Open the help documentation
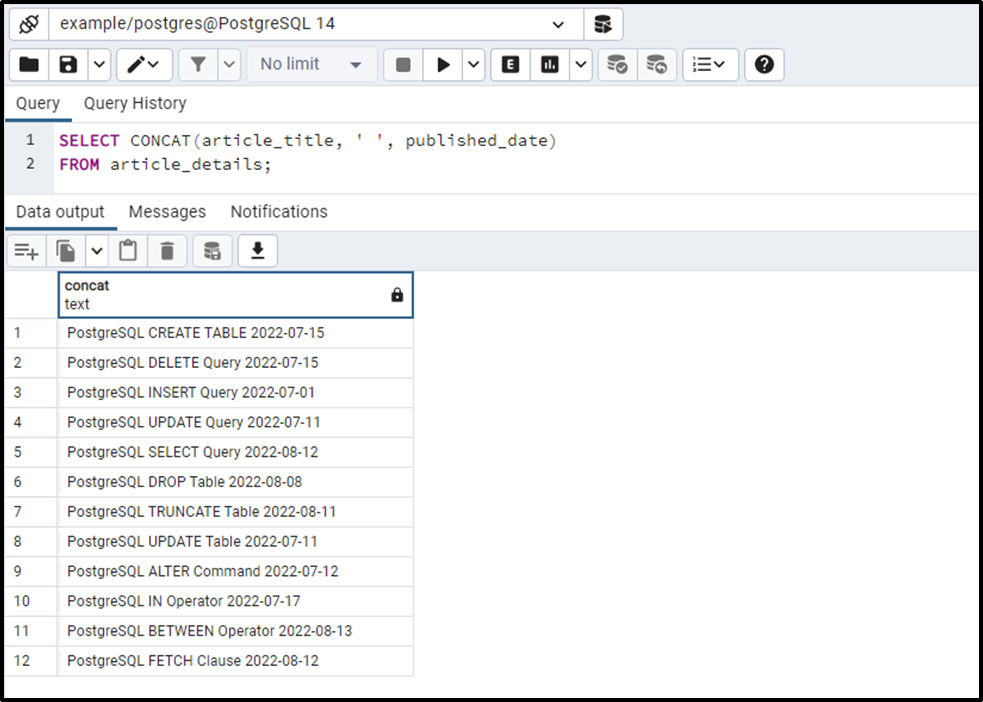The width and height of the screenshot is (983, 702). 765,64
